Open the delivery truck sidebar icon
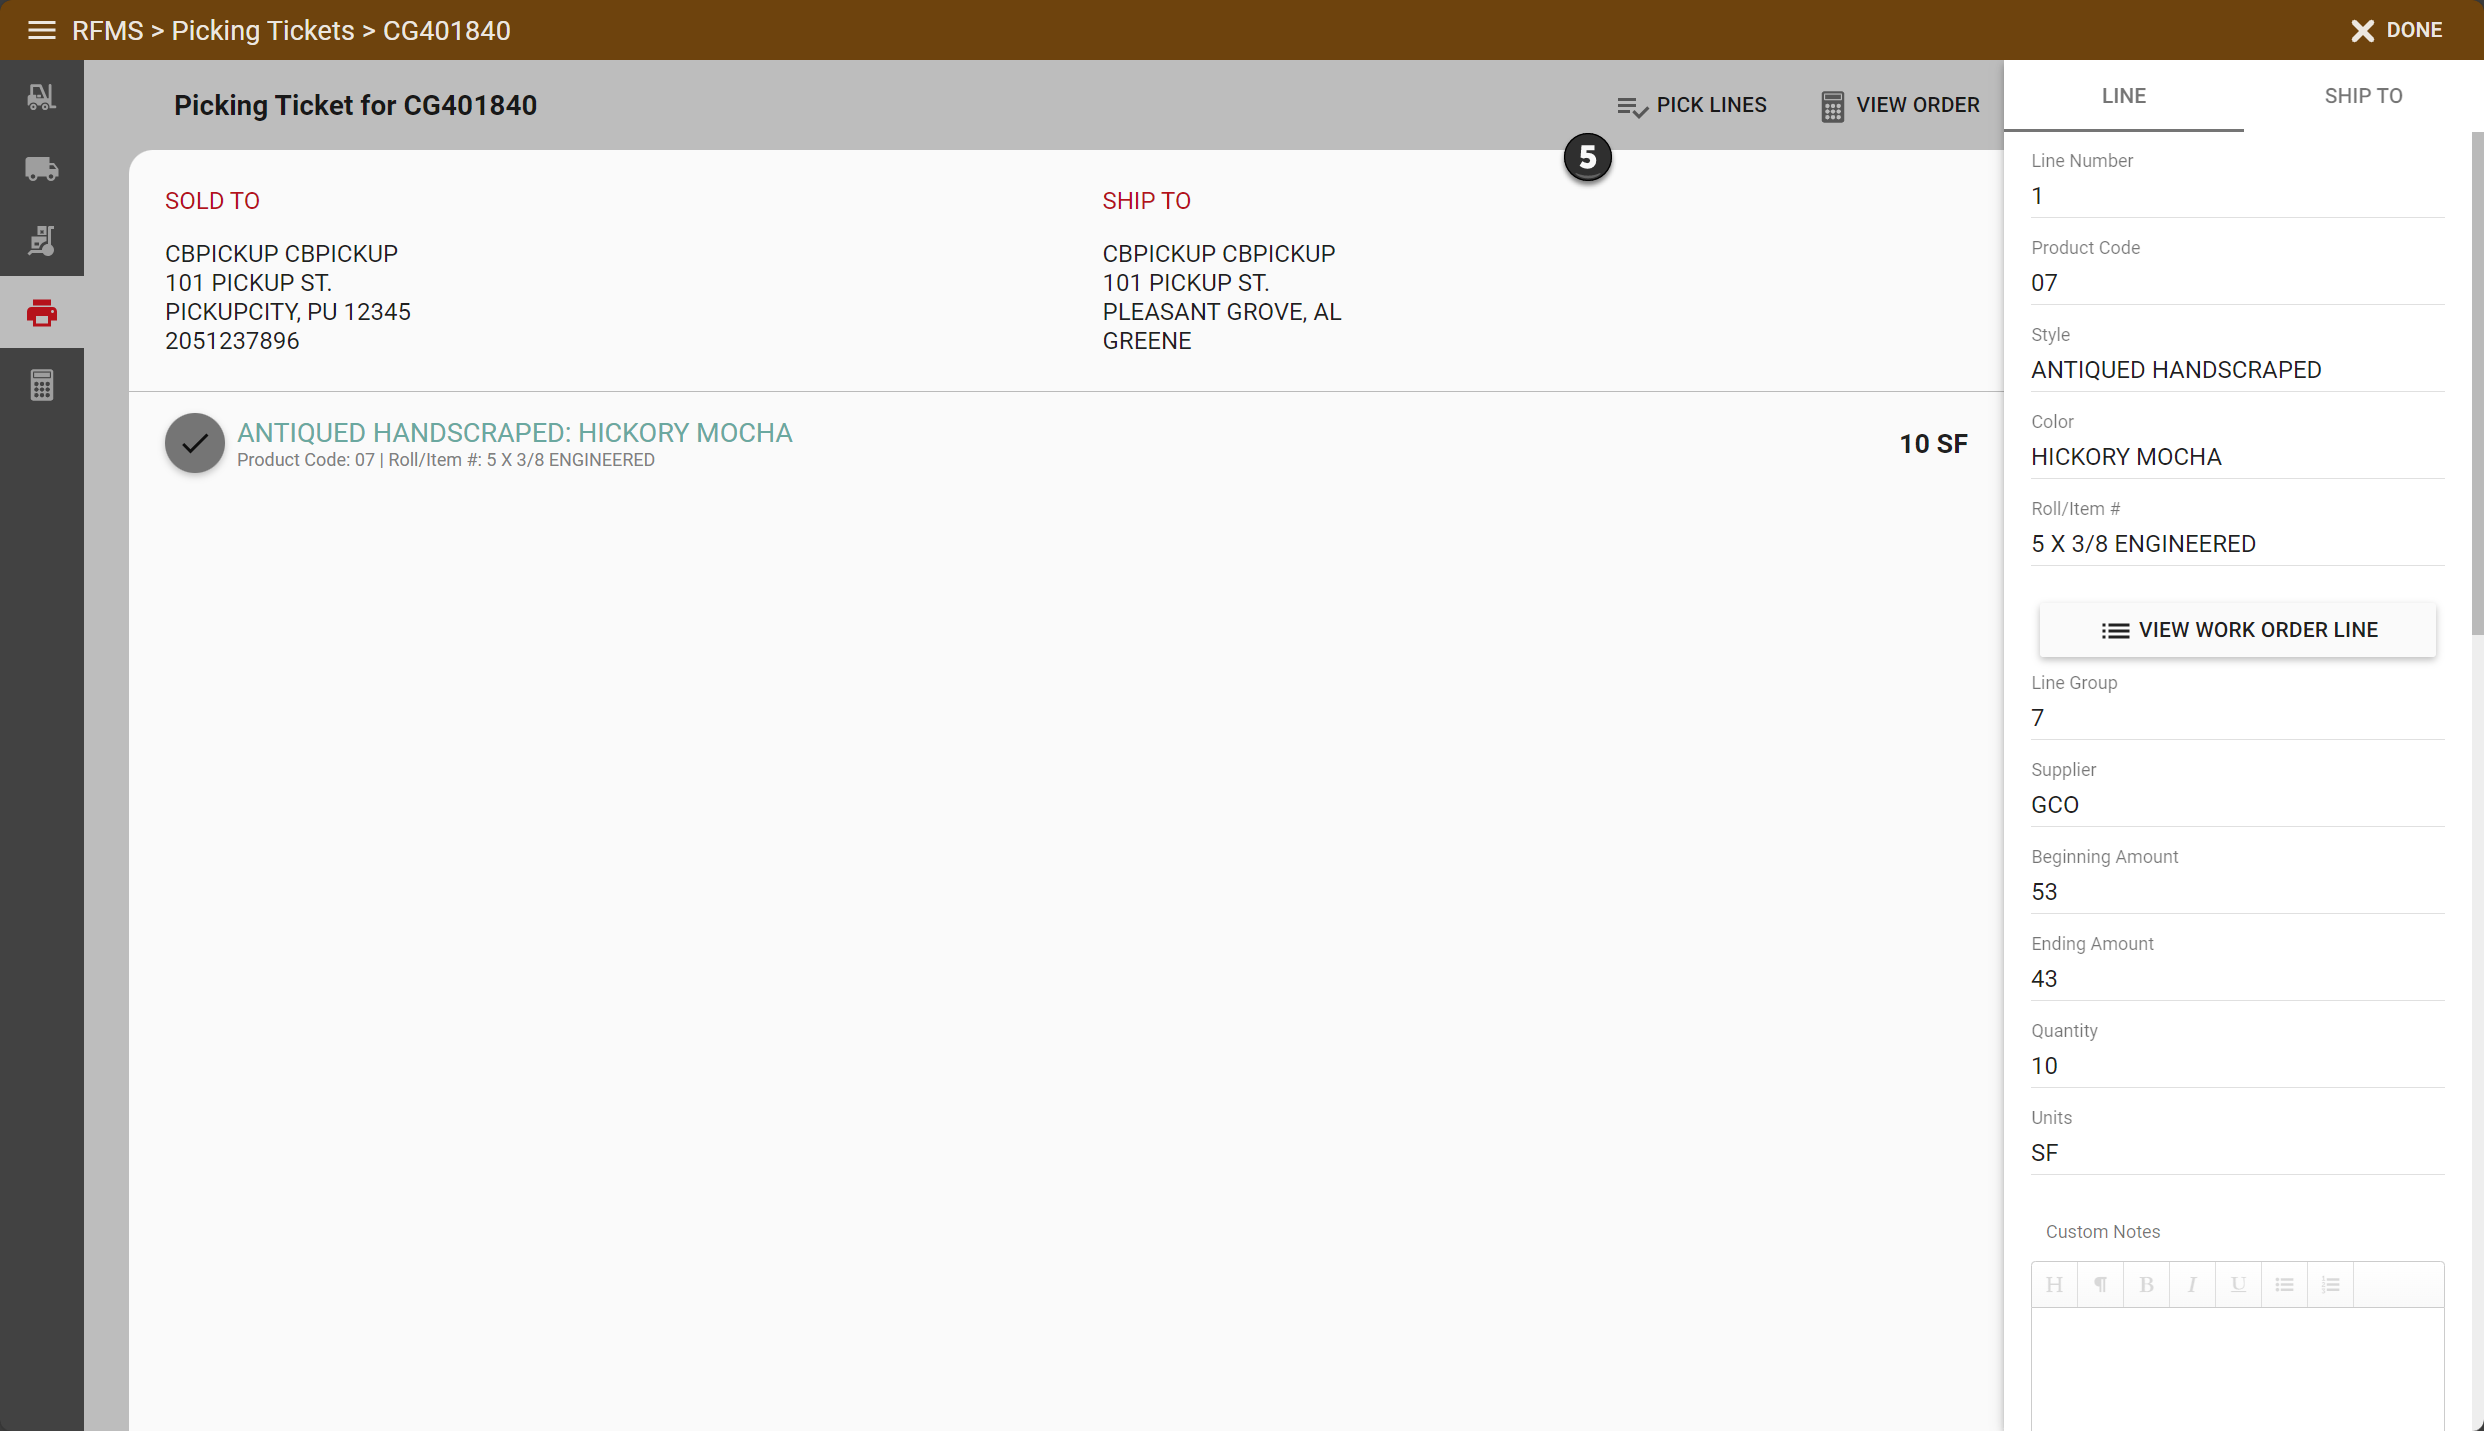This screenshot has width=2484, height=1431. pos(41,169)
